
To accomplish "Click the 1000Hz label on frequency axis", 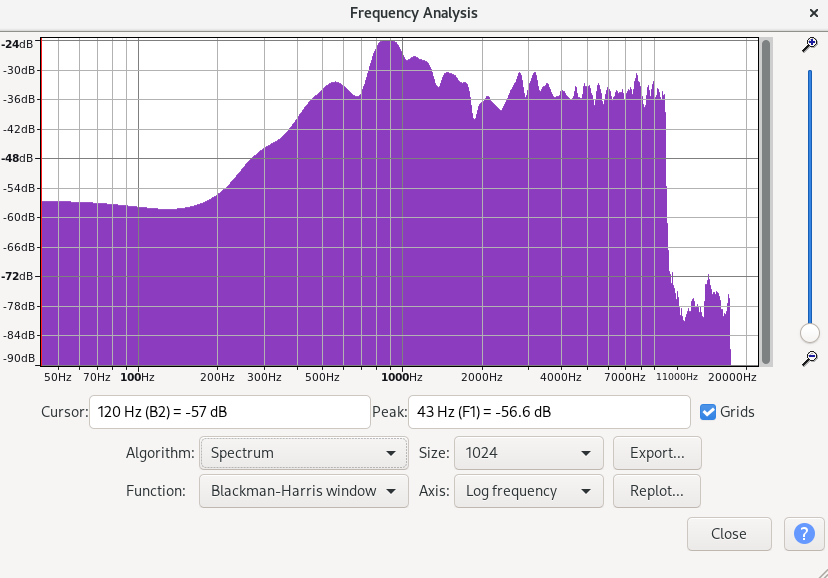I will coord(402,377).
